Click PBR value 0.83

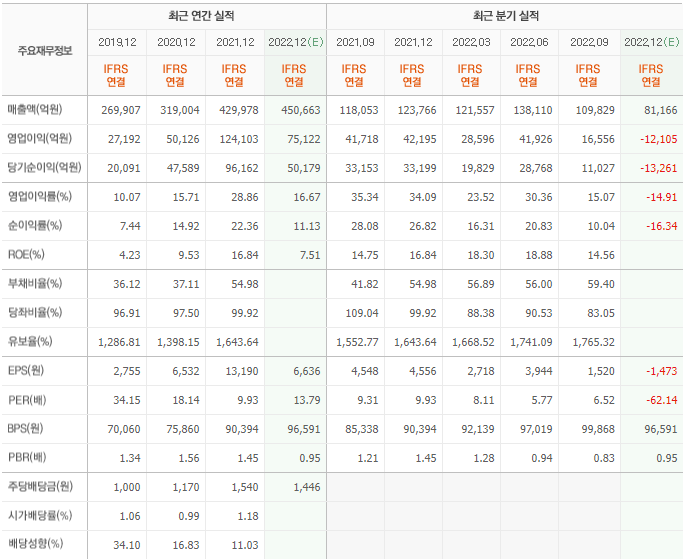pyautogui.click(x=604, y=458)
